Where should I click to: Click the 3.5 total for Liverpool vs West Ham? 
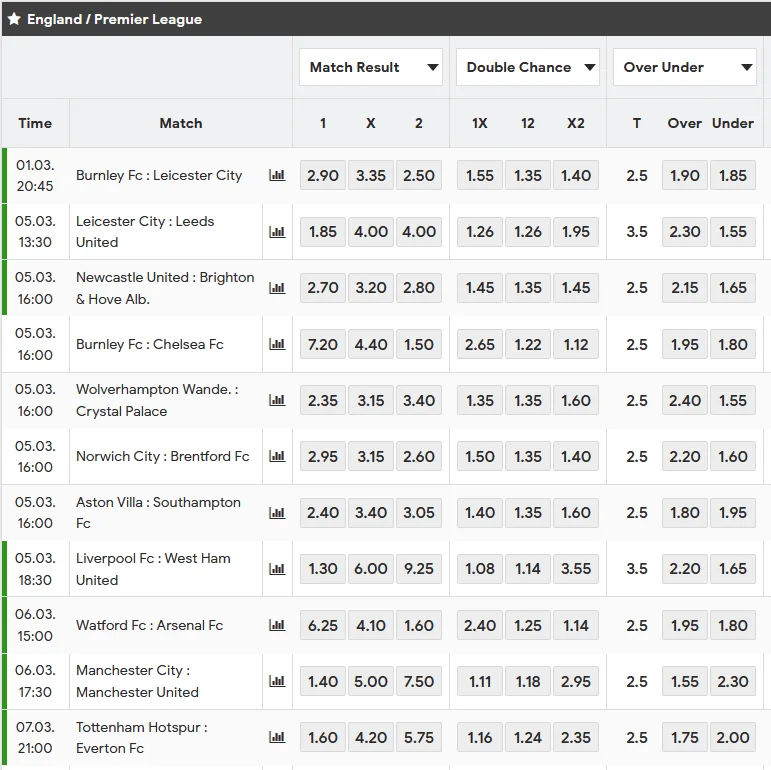click(637, 569)
